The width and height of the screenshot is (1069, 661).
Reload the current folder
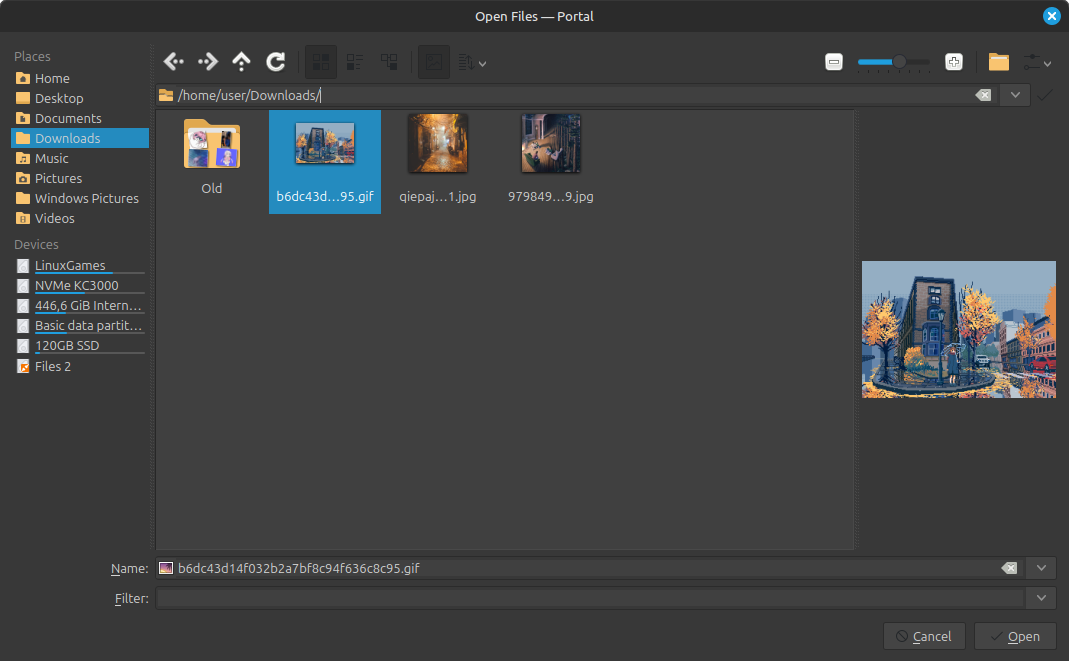(x=275, y=62)
